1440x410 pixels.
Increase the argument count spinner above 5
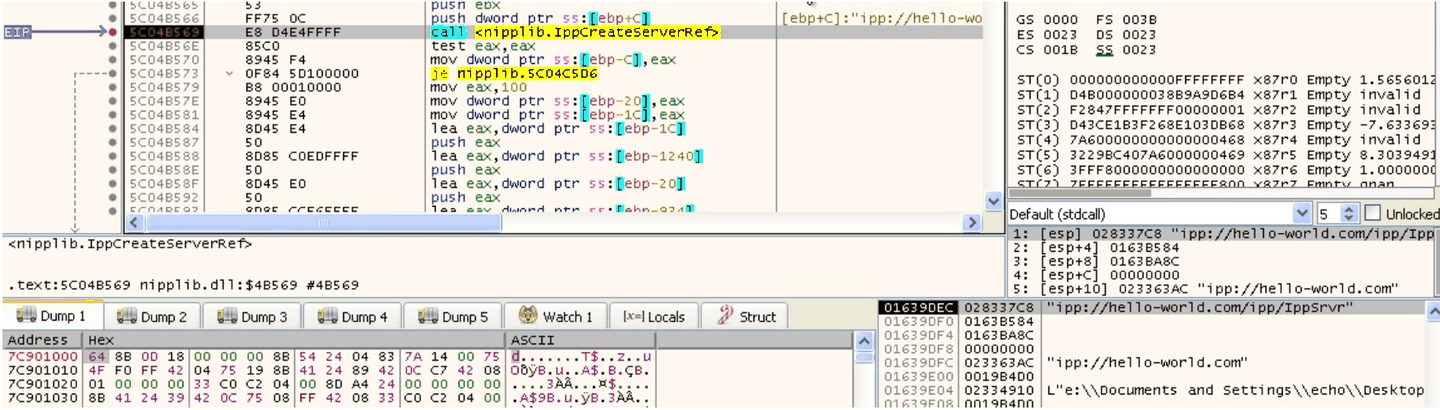[x=1350, y=209]
